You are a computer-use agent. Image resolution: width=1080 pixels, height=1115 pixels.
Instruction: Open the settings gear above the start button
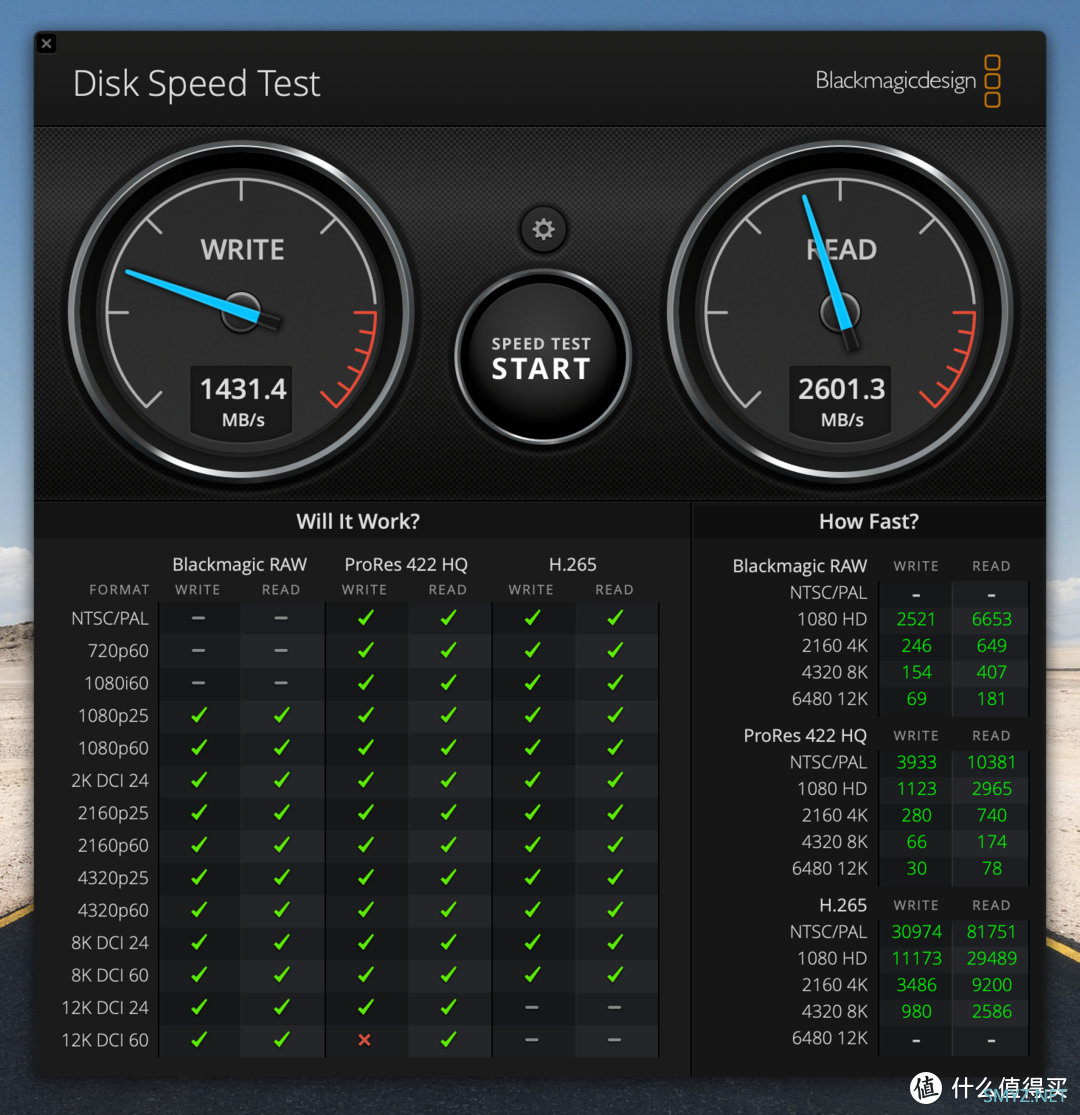543,229
